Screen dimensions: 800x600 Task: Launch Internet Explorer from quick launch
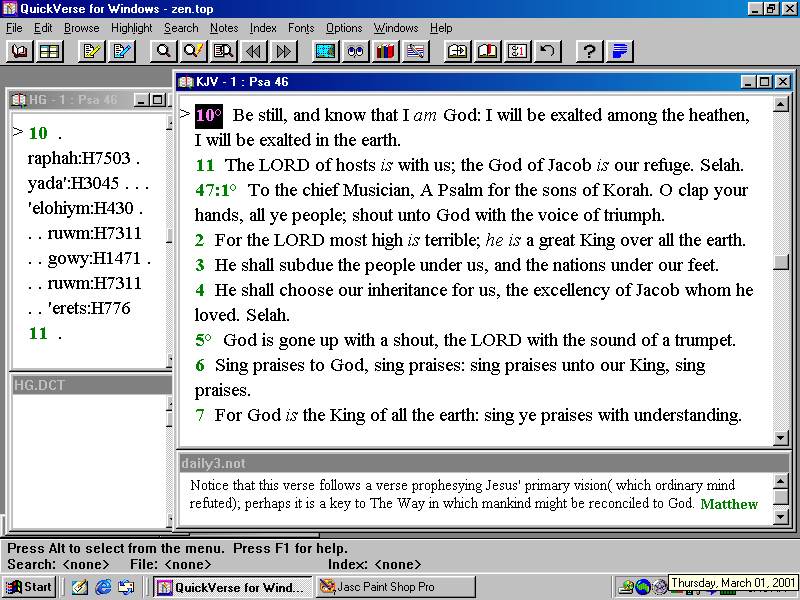[x=103, y=587]
